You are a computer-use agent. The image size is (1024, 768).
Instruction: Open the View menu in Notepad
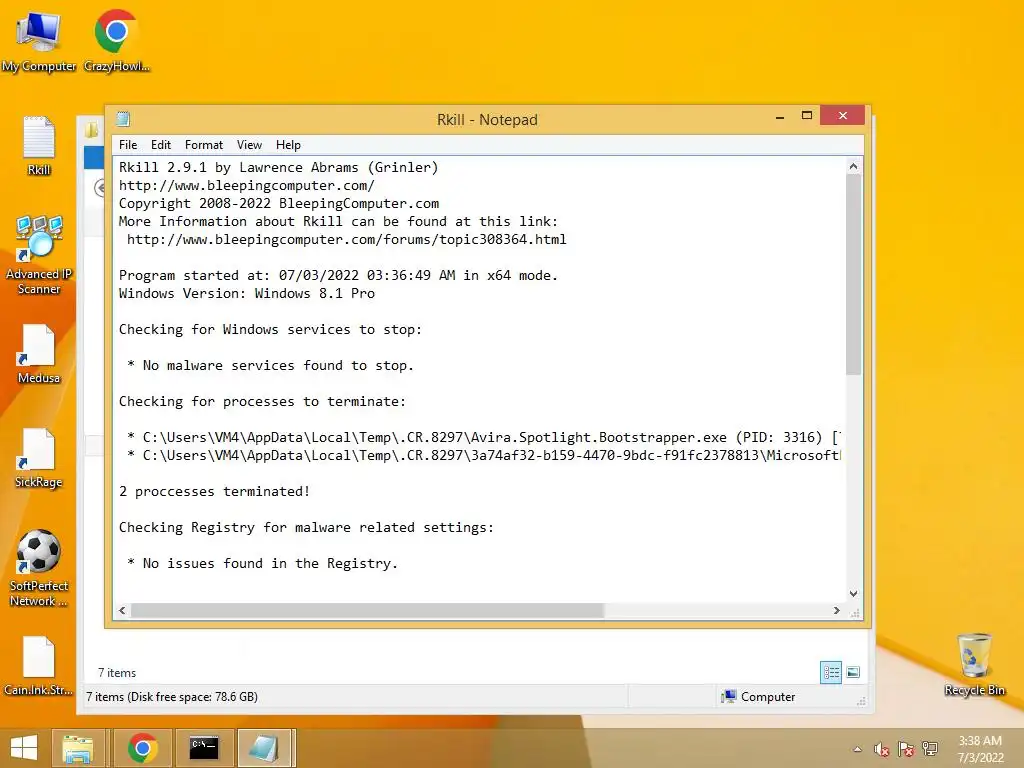[249, 145]
